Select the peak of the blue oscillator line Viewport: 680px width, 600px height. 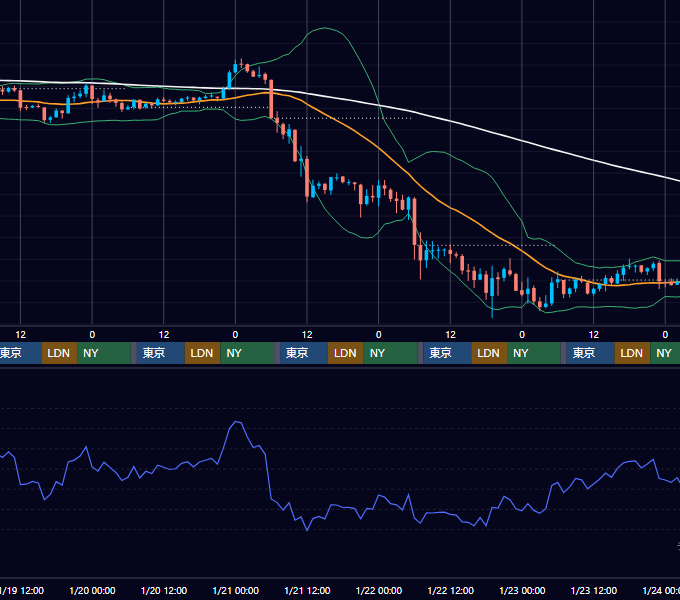click(236, 421)
